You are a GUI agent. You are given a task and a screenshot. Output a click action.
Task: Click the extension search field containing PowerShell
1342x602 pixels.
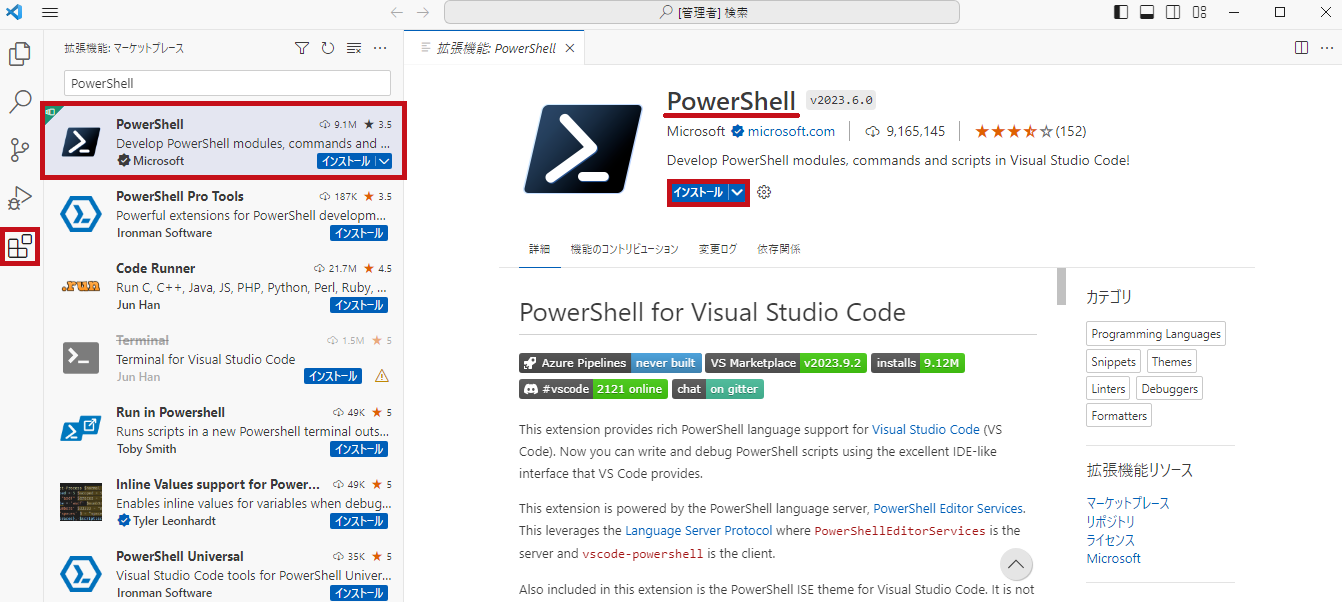(227, 83)
